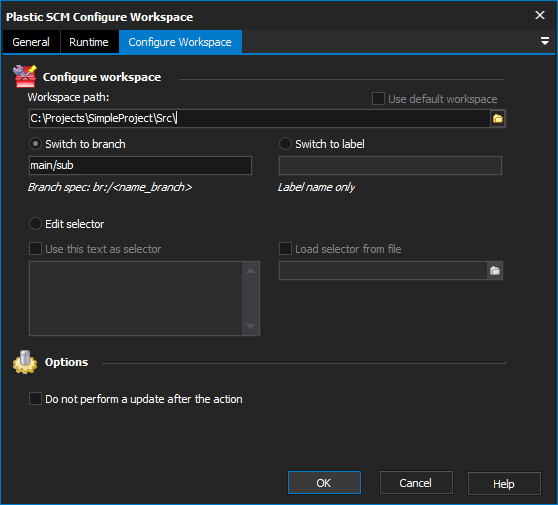Browse for selector file
The image size is (558, 505).
495,271
